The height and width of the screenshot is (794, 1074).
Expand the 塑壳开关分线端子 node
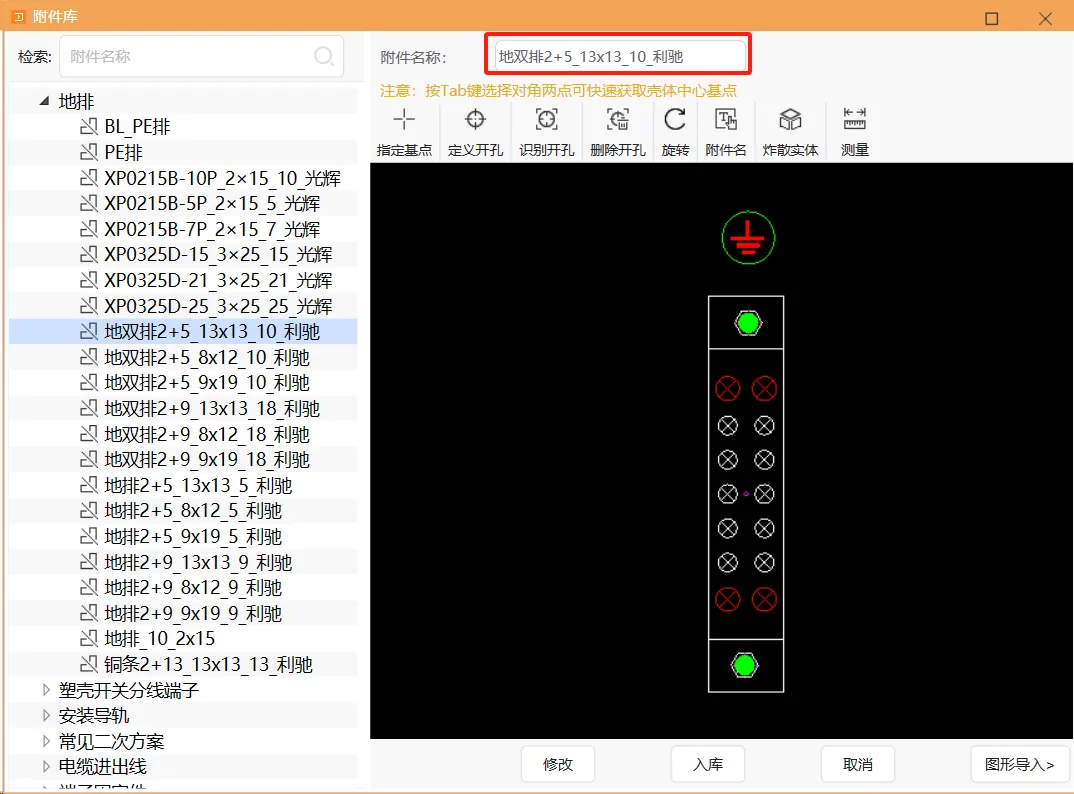(x=46, y=689)
